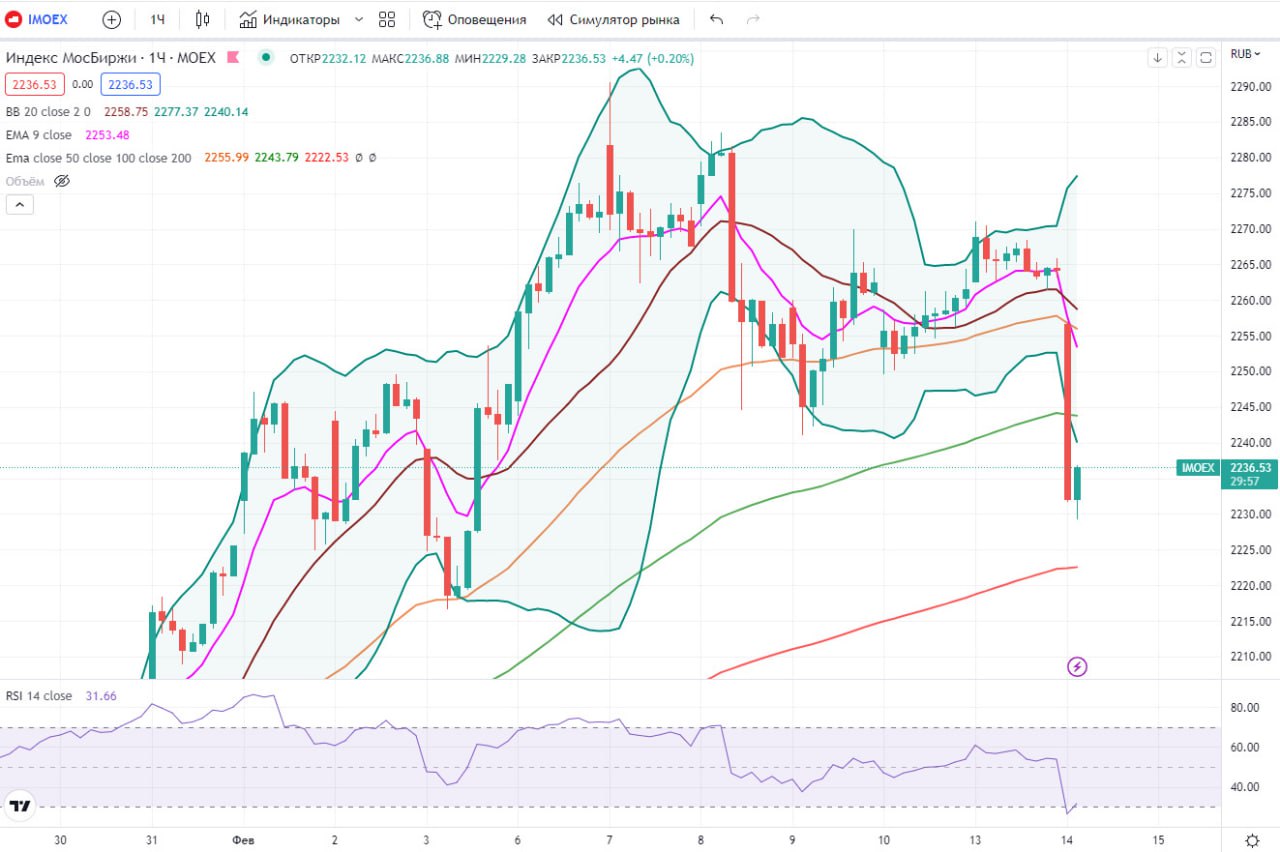Click the red sell price 2236.53 box
The width and height of the screenshot is (1280, 852).
[x=35, y=85]
